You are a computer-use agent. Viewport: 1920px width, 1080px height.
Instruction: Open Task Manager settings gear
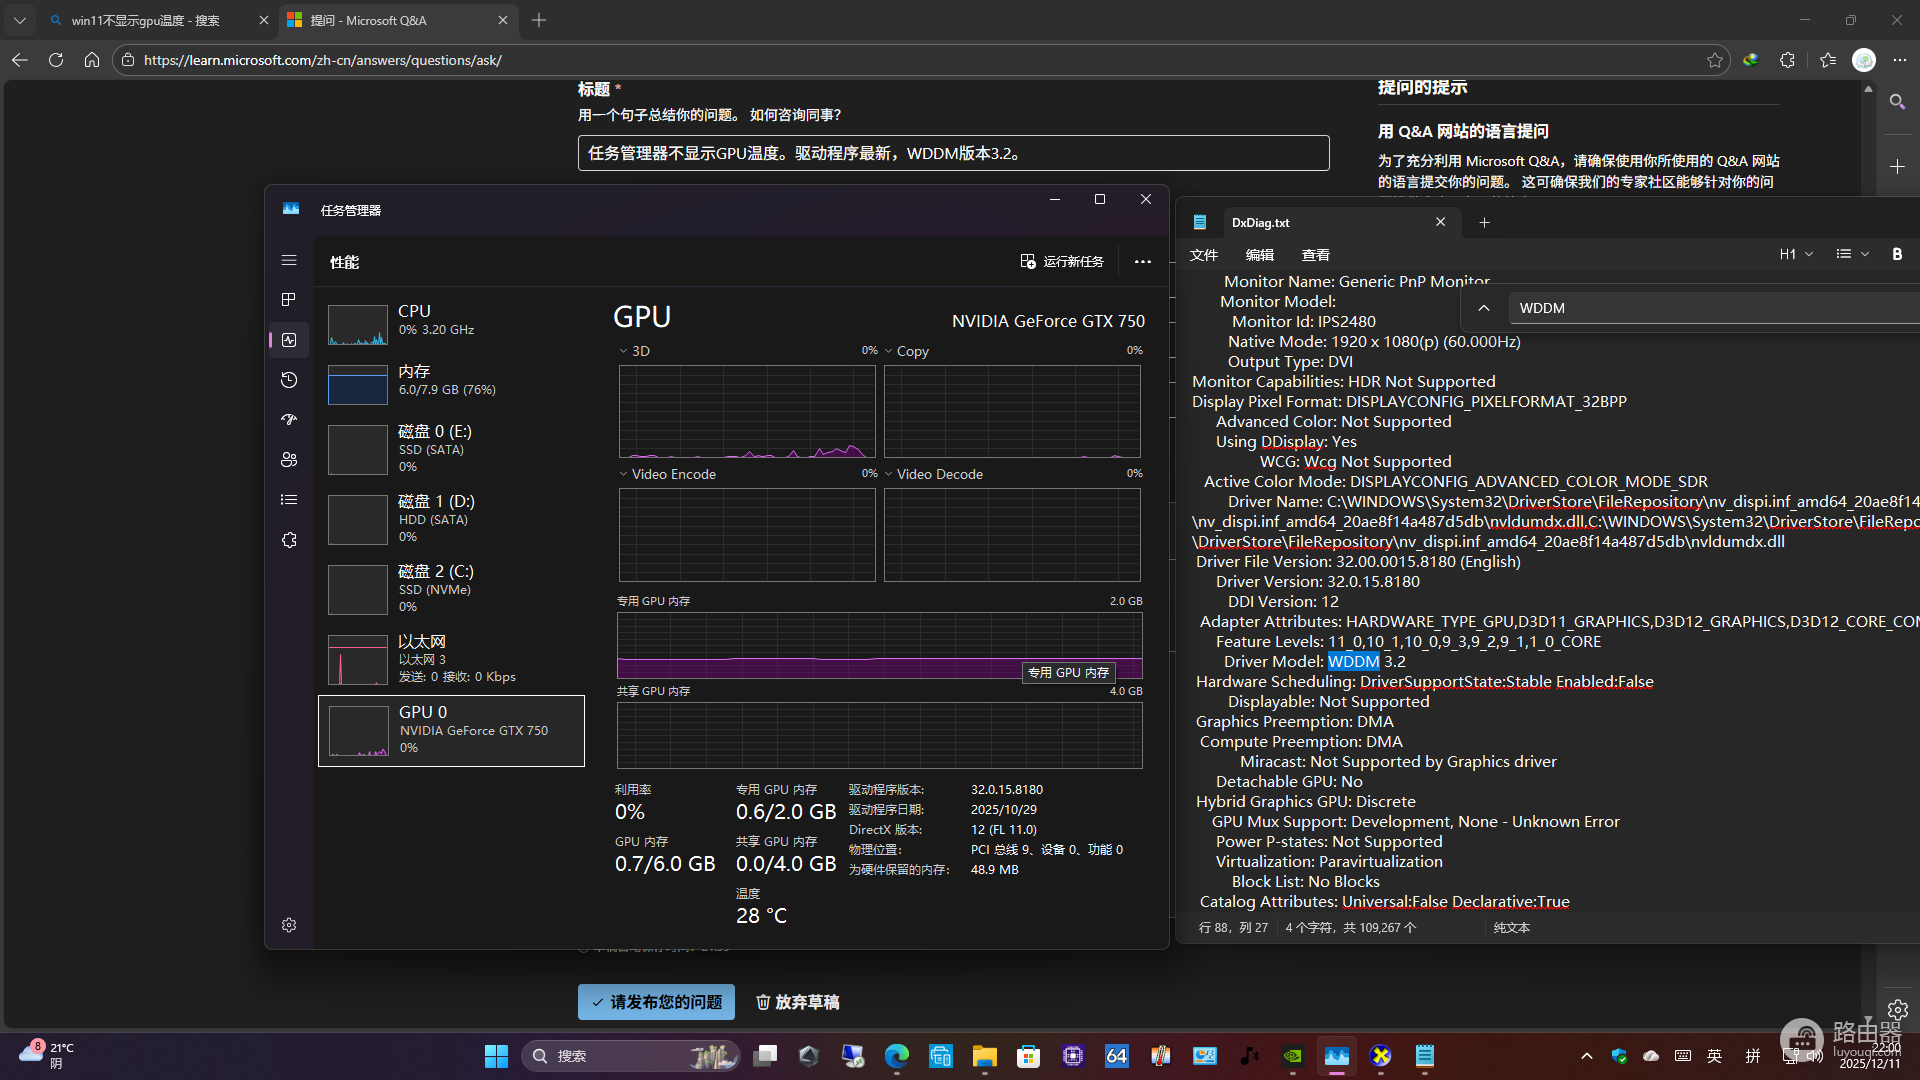click(289, 925)
